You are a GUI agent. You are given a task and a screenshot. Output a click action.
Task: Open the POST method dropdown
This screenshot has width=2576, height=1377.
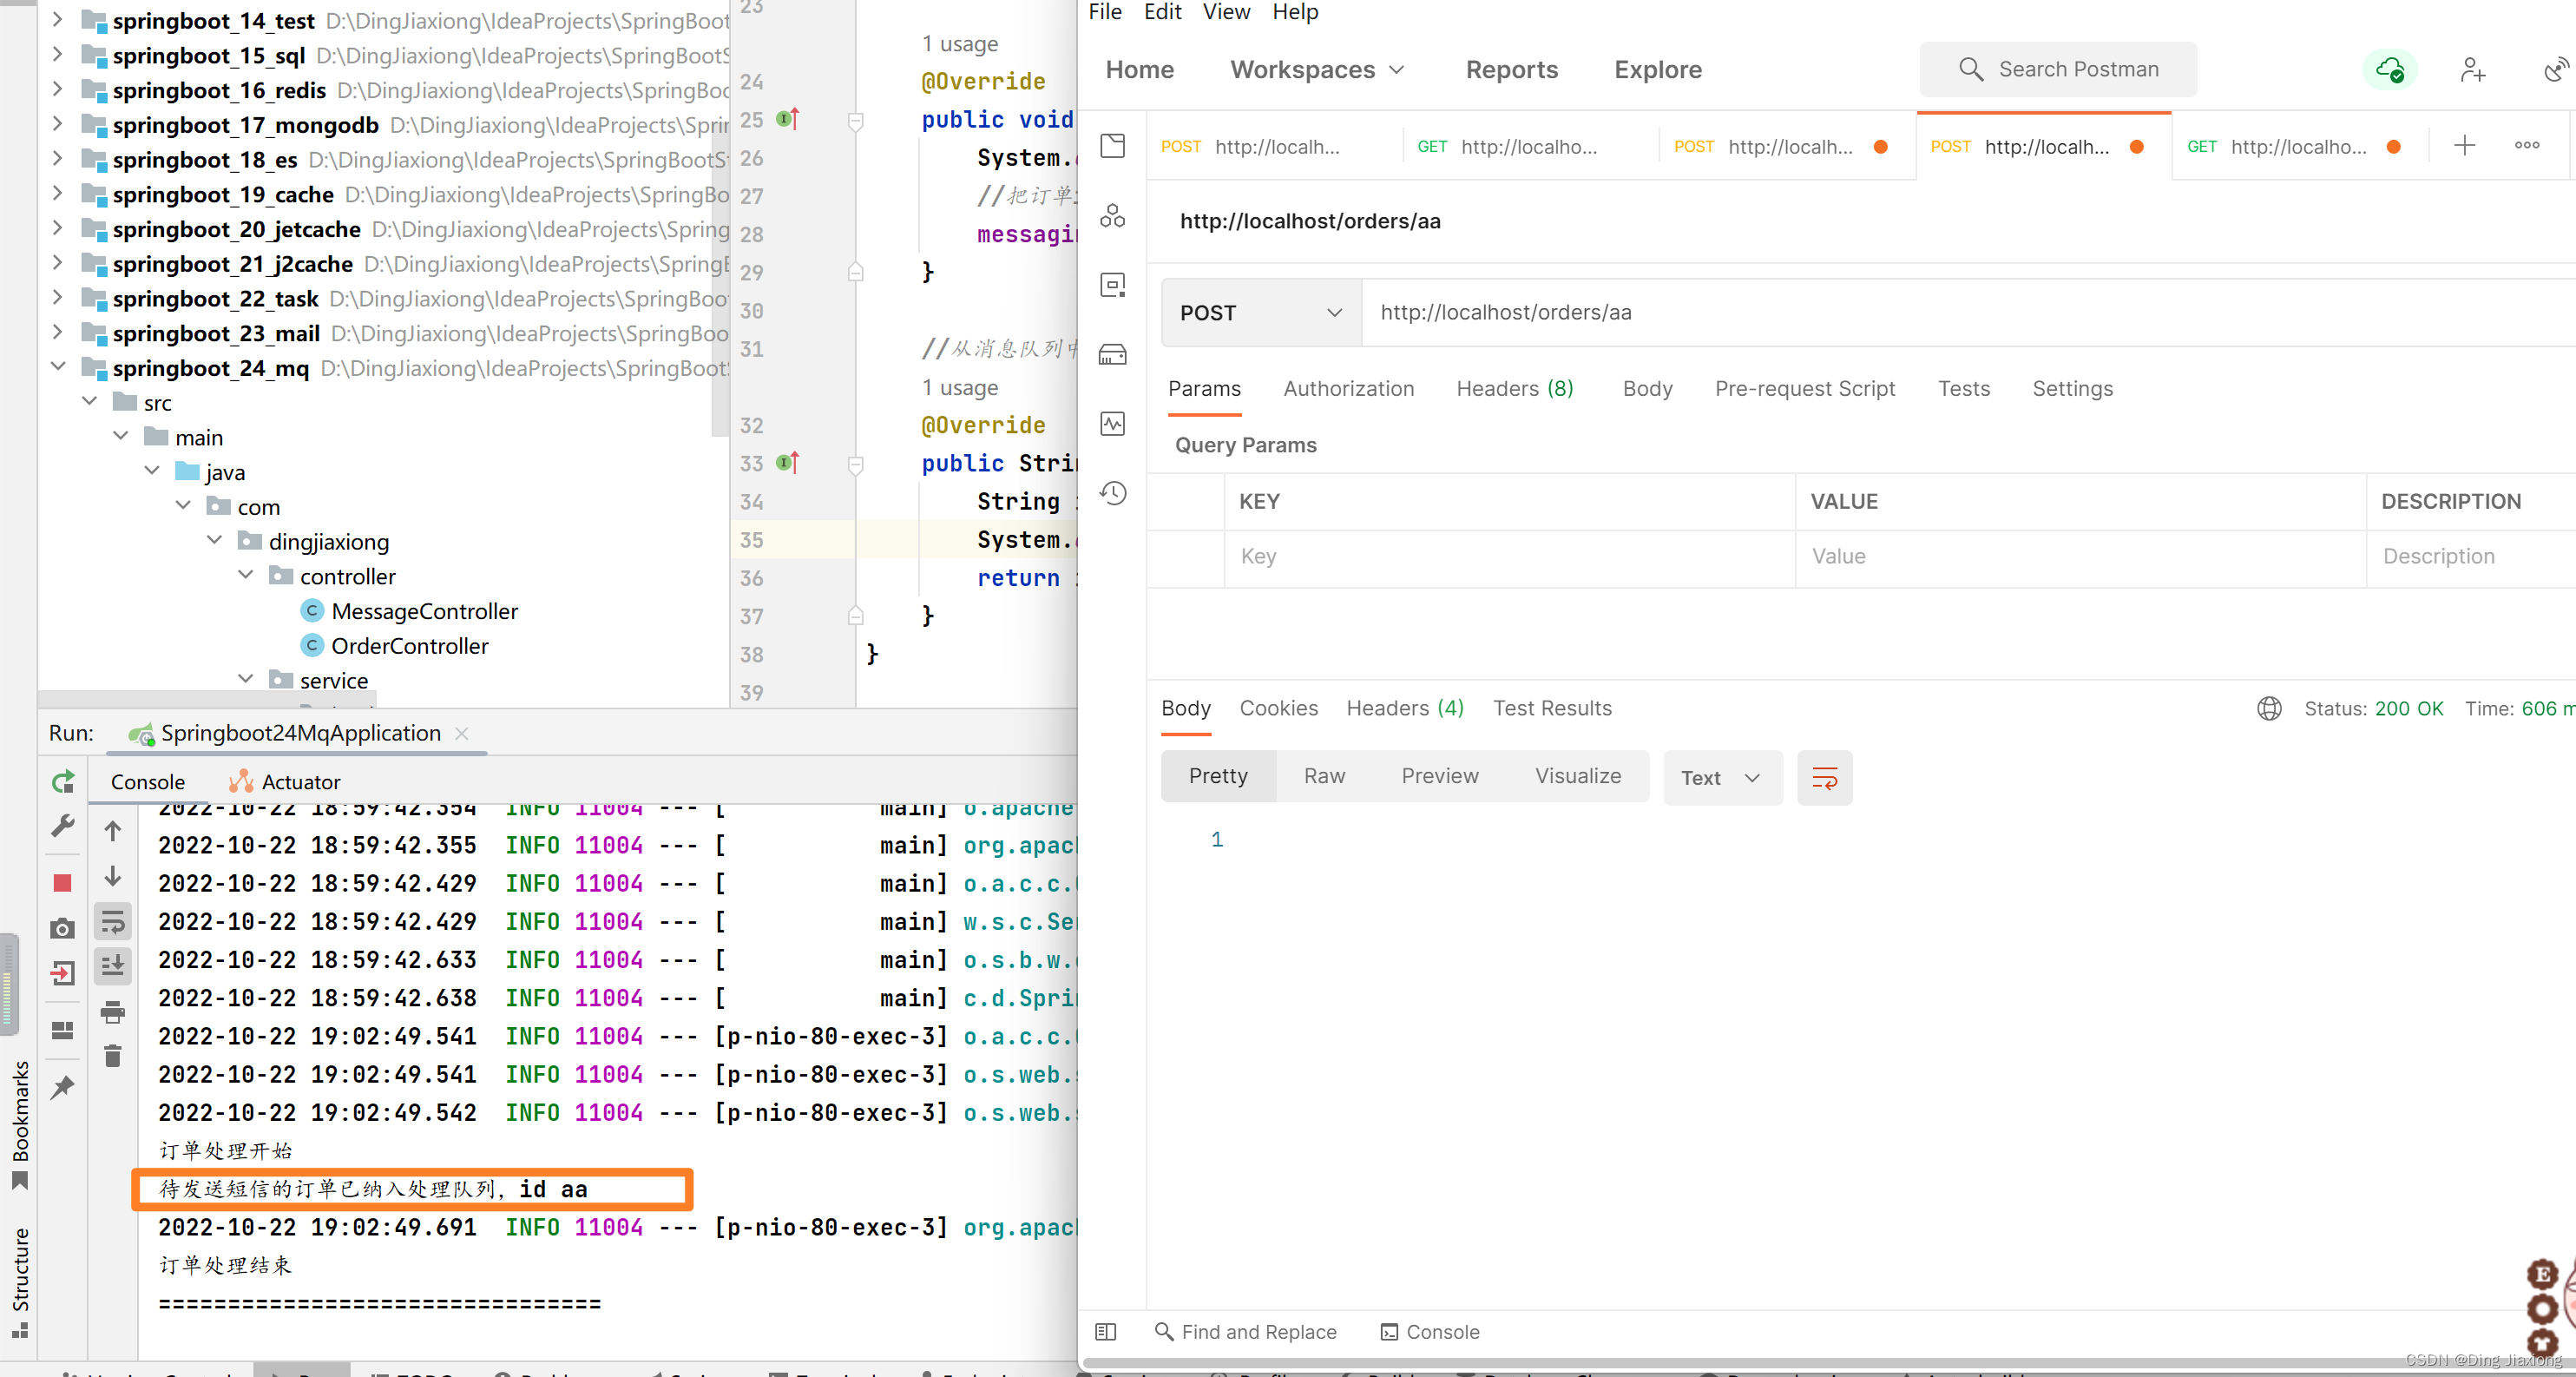tap(1261, 313)
